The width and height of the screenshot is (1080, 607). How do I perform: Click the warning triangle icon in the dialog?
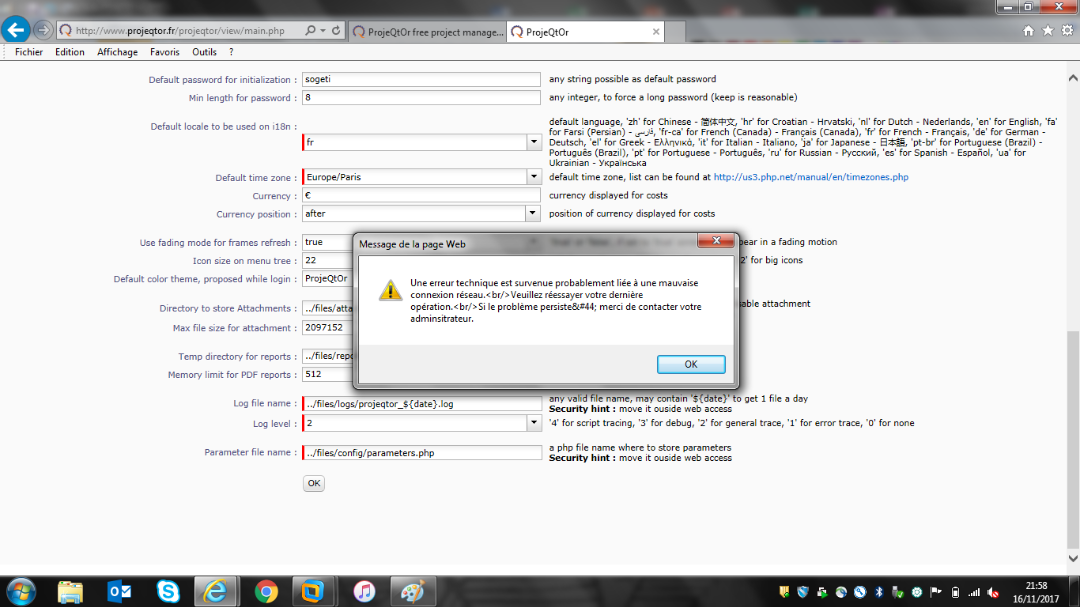point(390,290)
